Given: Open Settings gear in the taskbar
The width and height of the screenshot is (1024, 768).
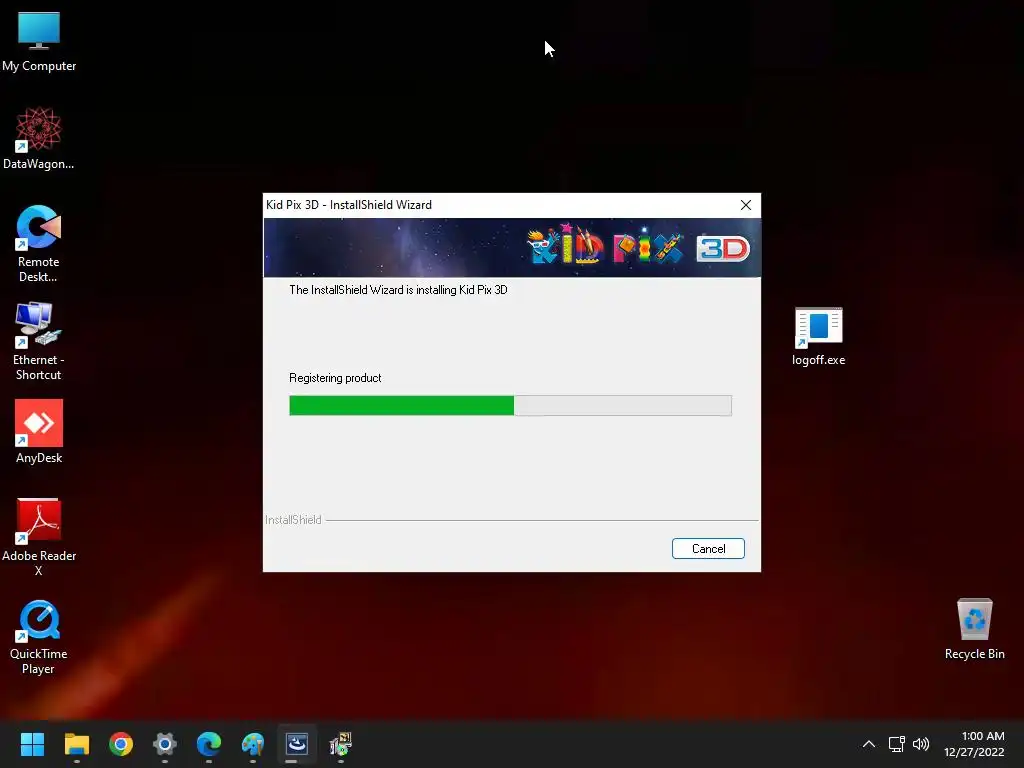Looking at the screenshot, I should pyautogui.click(x=165, y=744).
